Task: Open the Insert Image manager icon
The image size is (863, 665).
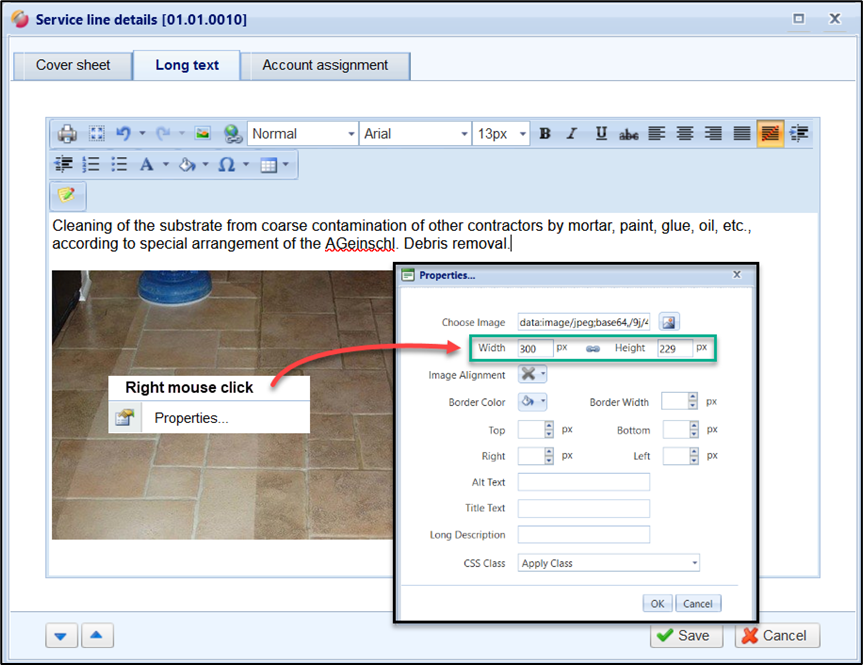Action: pos(203,134)
